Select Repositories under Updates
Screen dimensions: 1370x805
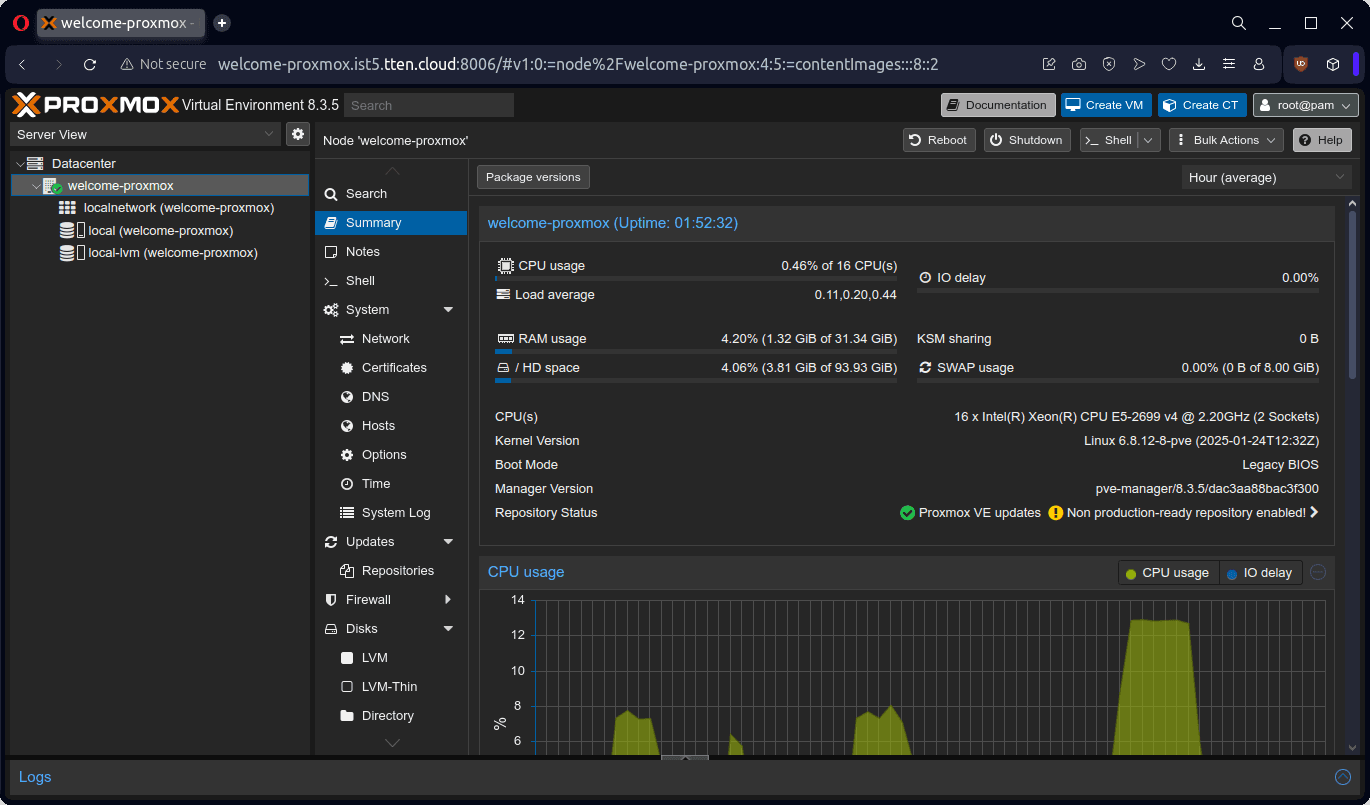(x=397, y=571)
